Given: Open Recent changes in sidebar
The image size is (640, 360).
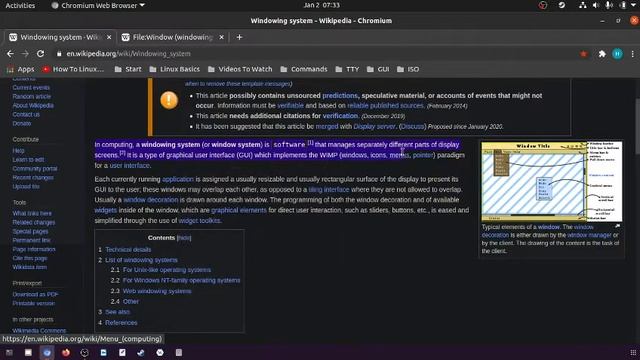Looking at the screenshot, I should point(33,178).
